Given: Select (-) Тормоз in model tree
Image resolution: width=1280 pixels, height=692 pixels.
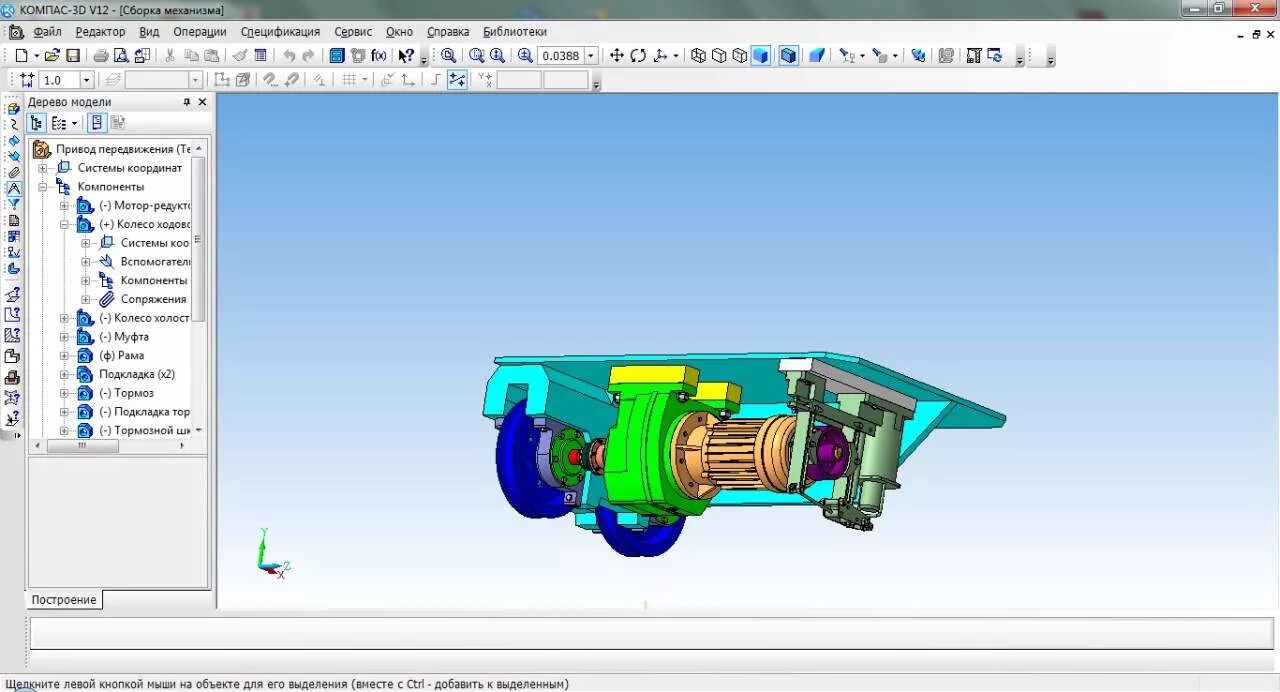Looking at the screenshot, I should click(126, 393).
